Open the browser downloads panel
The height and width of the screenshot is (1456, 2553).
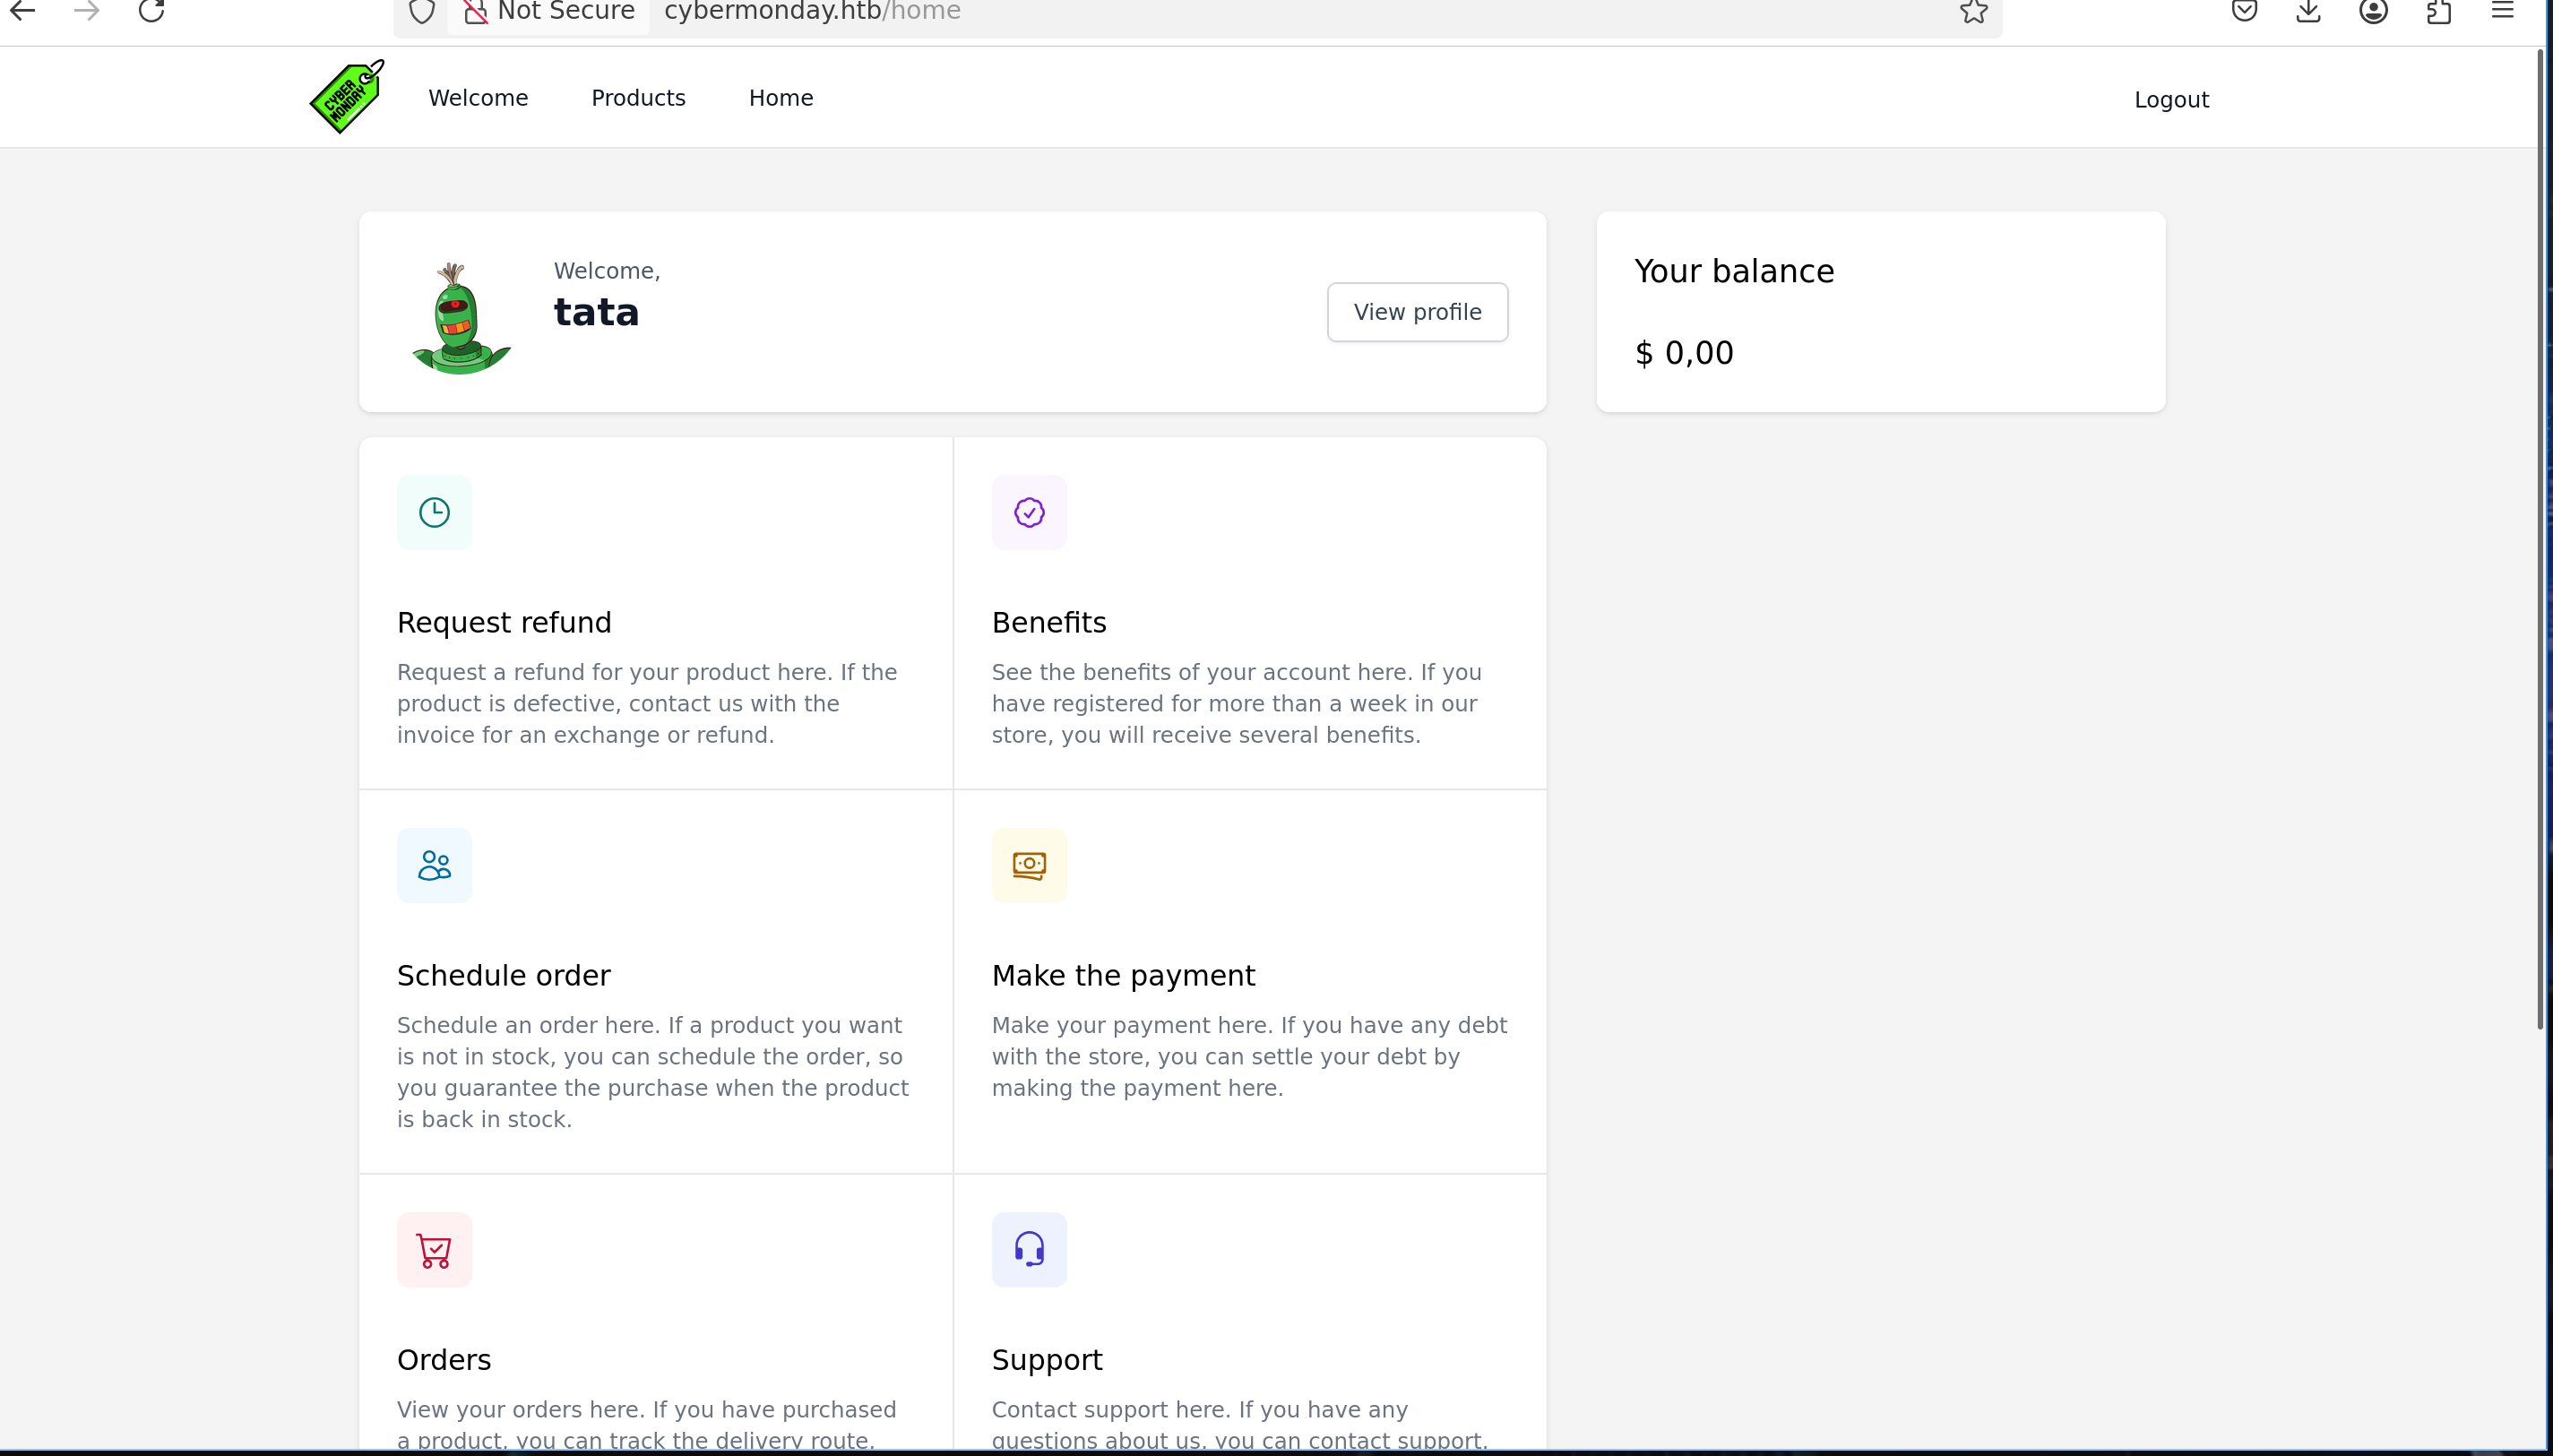click(x=2308, y=12)
